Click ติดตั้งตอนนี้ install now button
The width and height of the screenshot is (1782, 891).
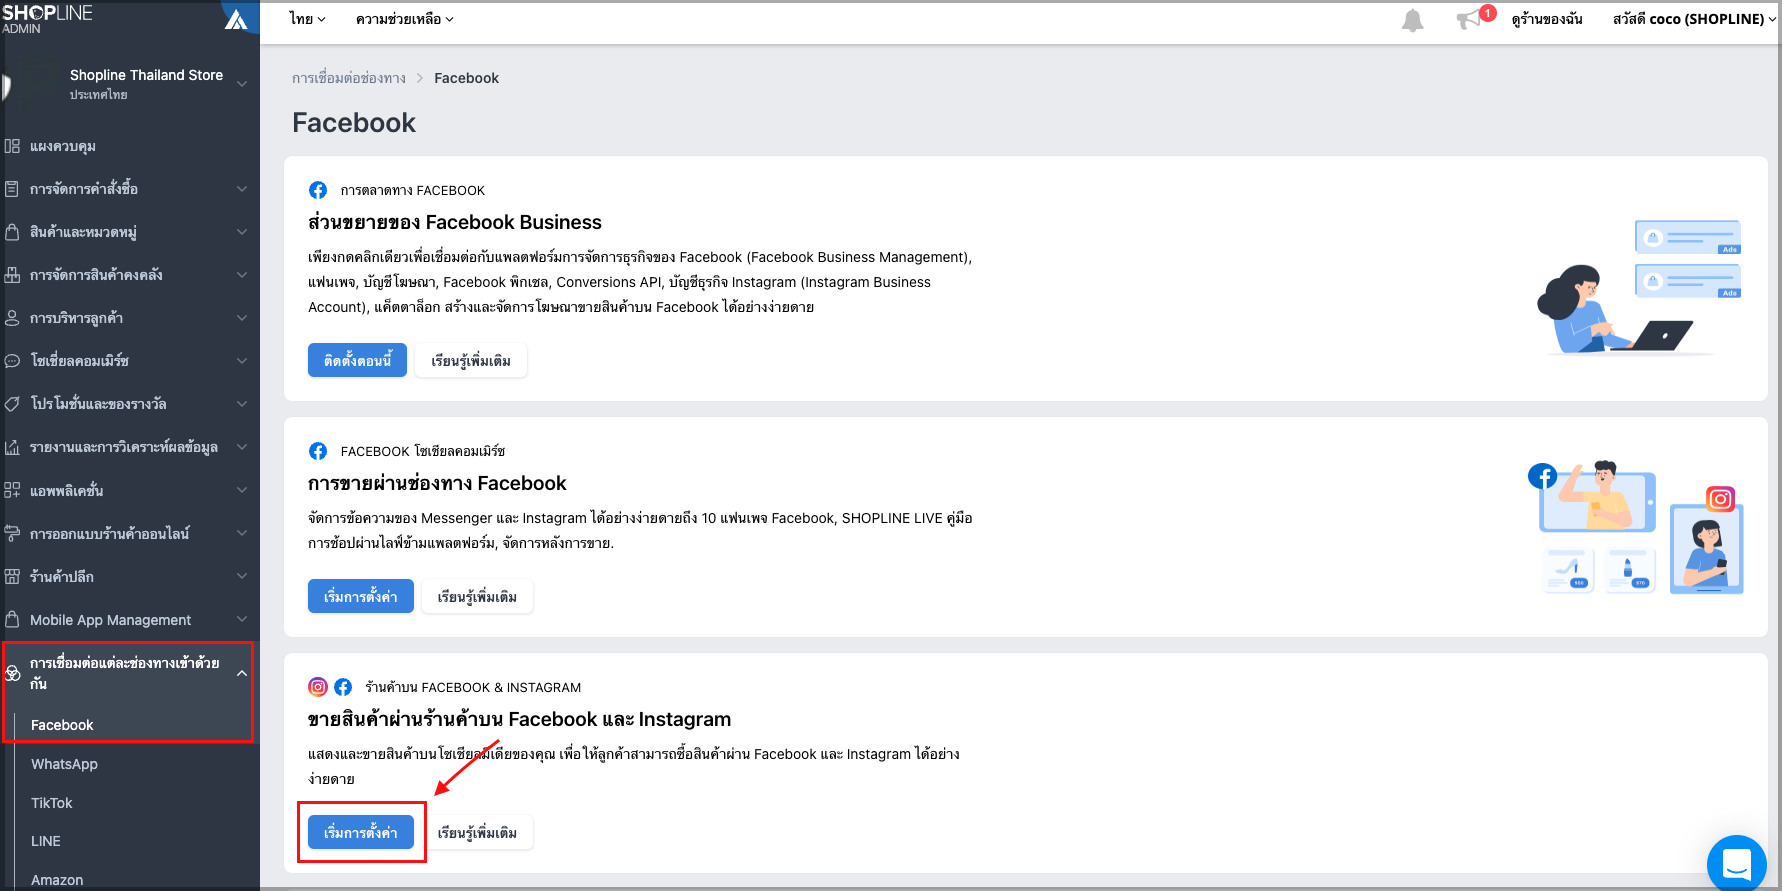(357, 360)
